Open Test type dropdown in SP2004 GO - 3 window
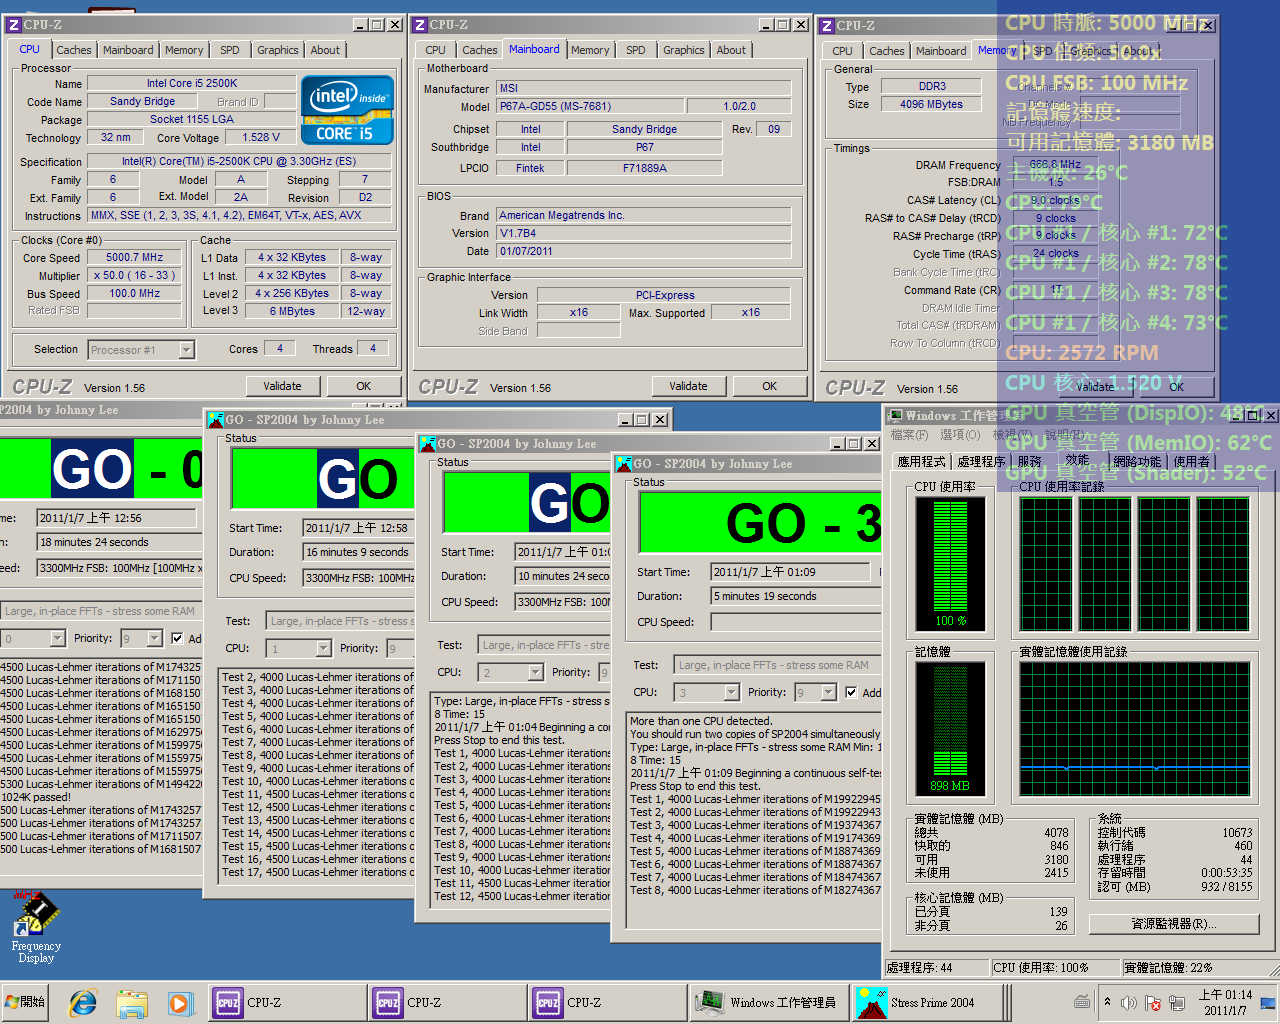The width and height of the screenshot is (1280, 1024). [778, 665]
